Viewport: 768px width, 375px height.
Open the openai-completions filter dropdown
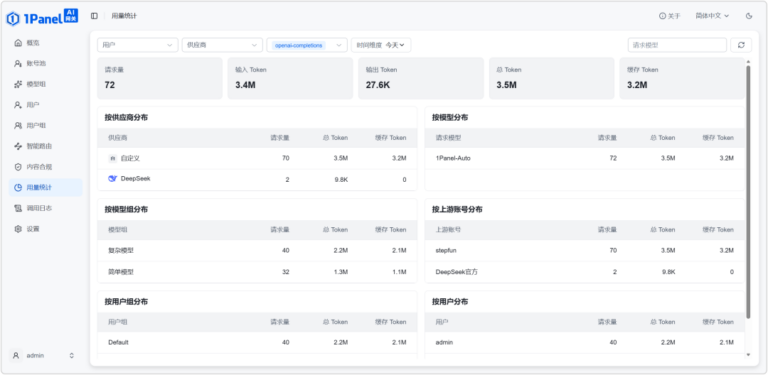(307, 45)
